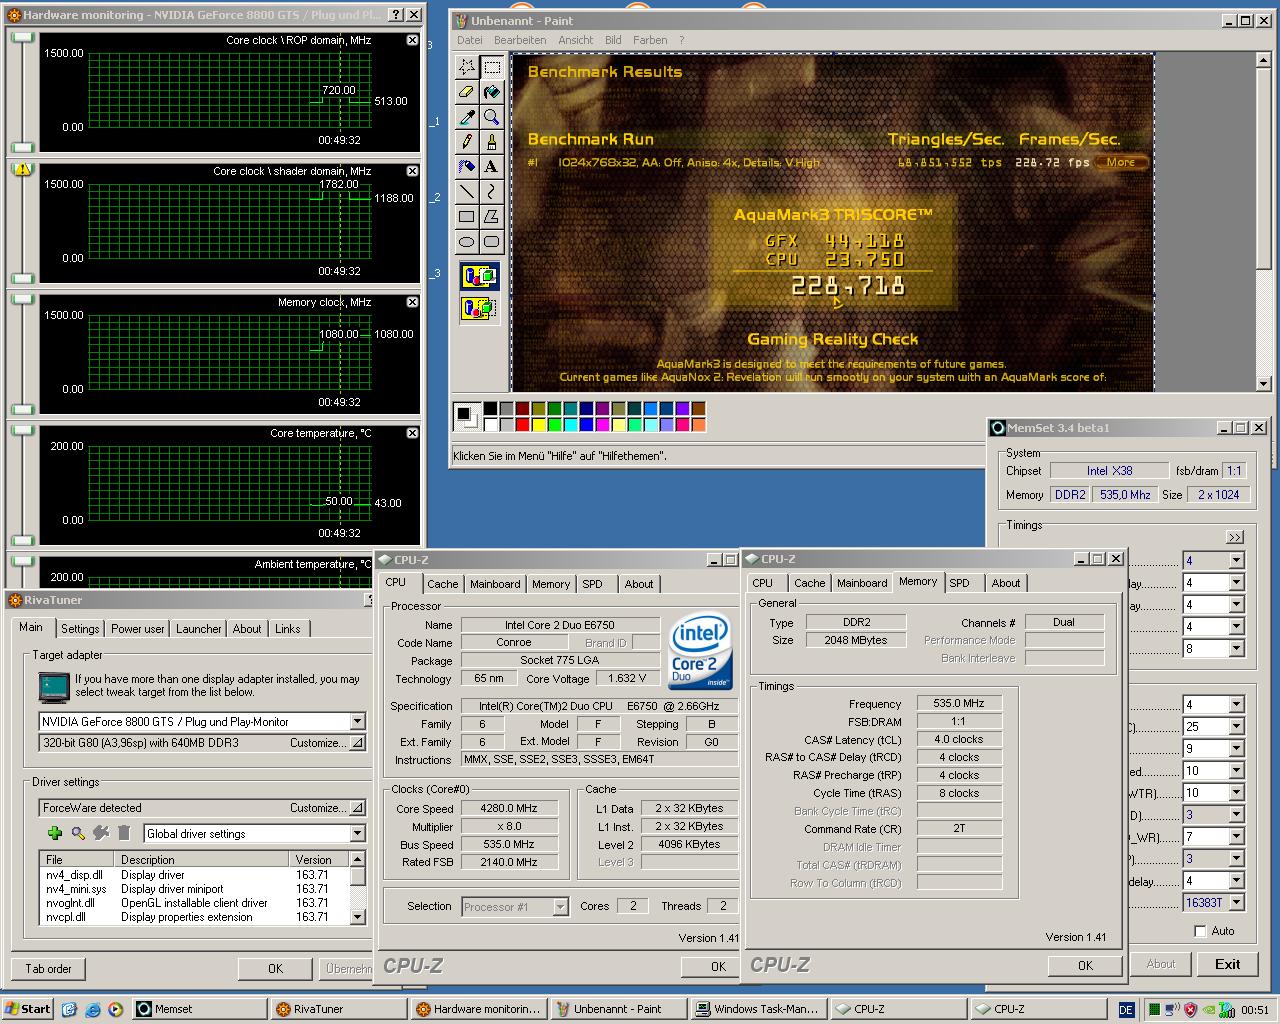
Task: Choose opaque selection mode in Paint options
Action: (x=479, y=276)
